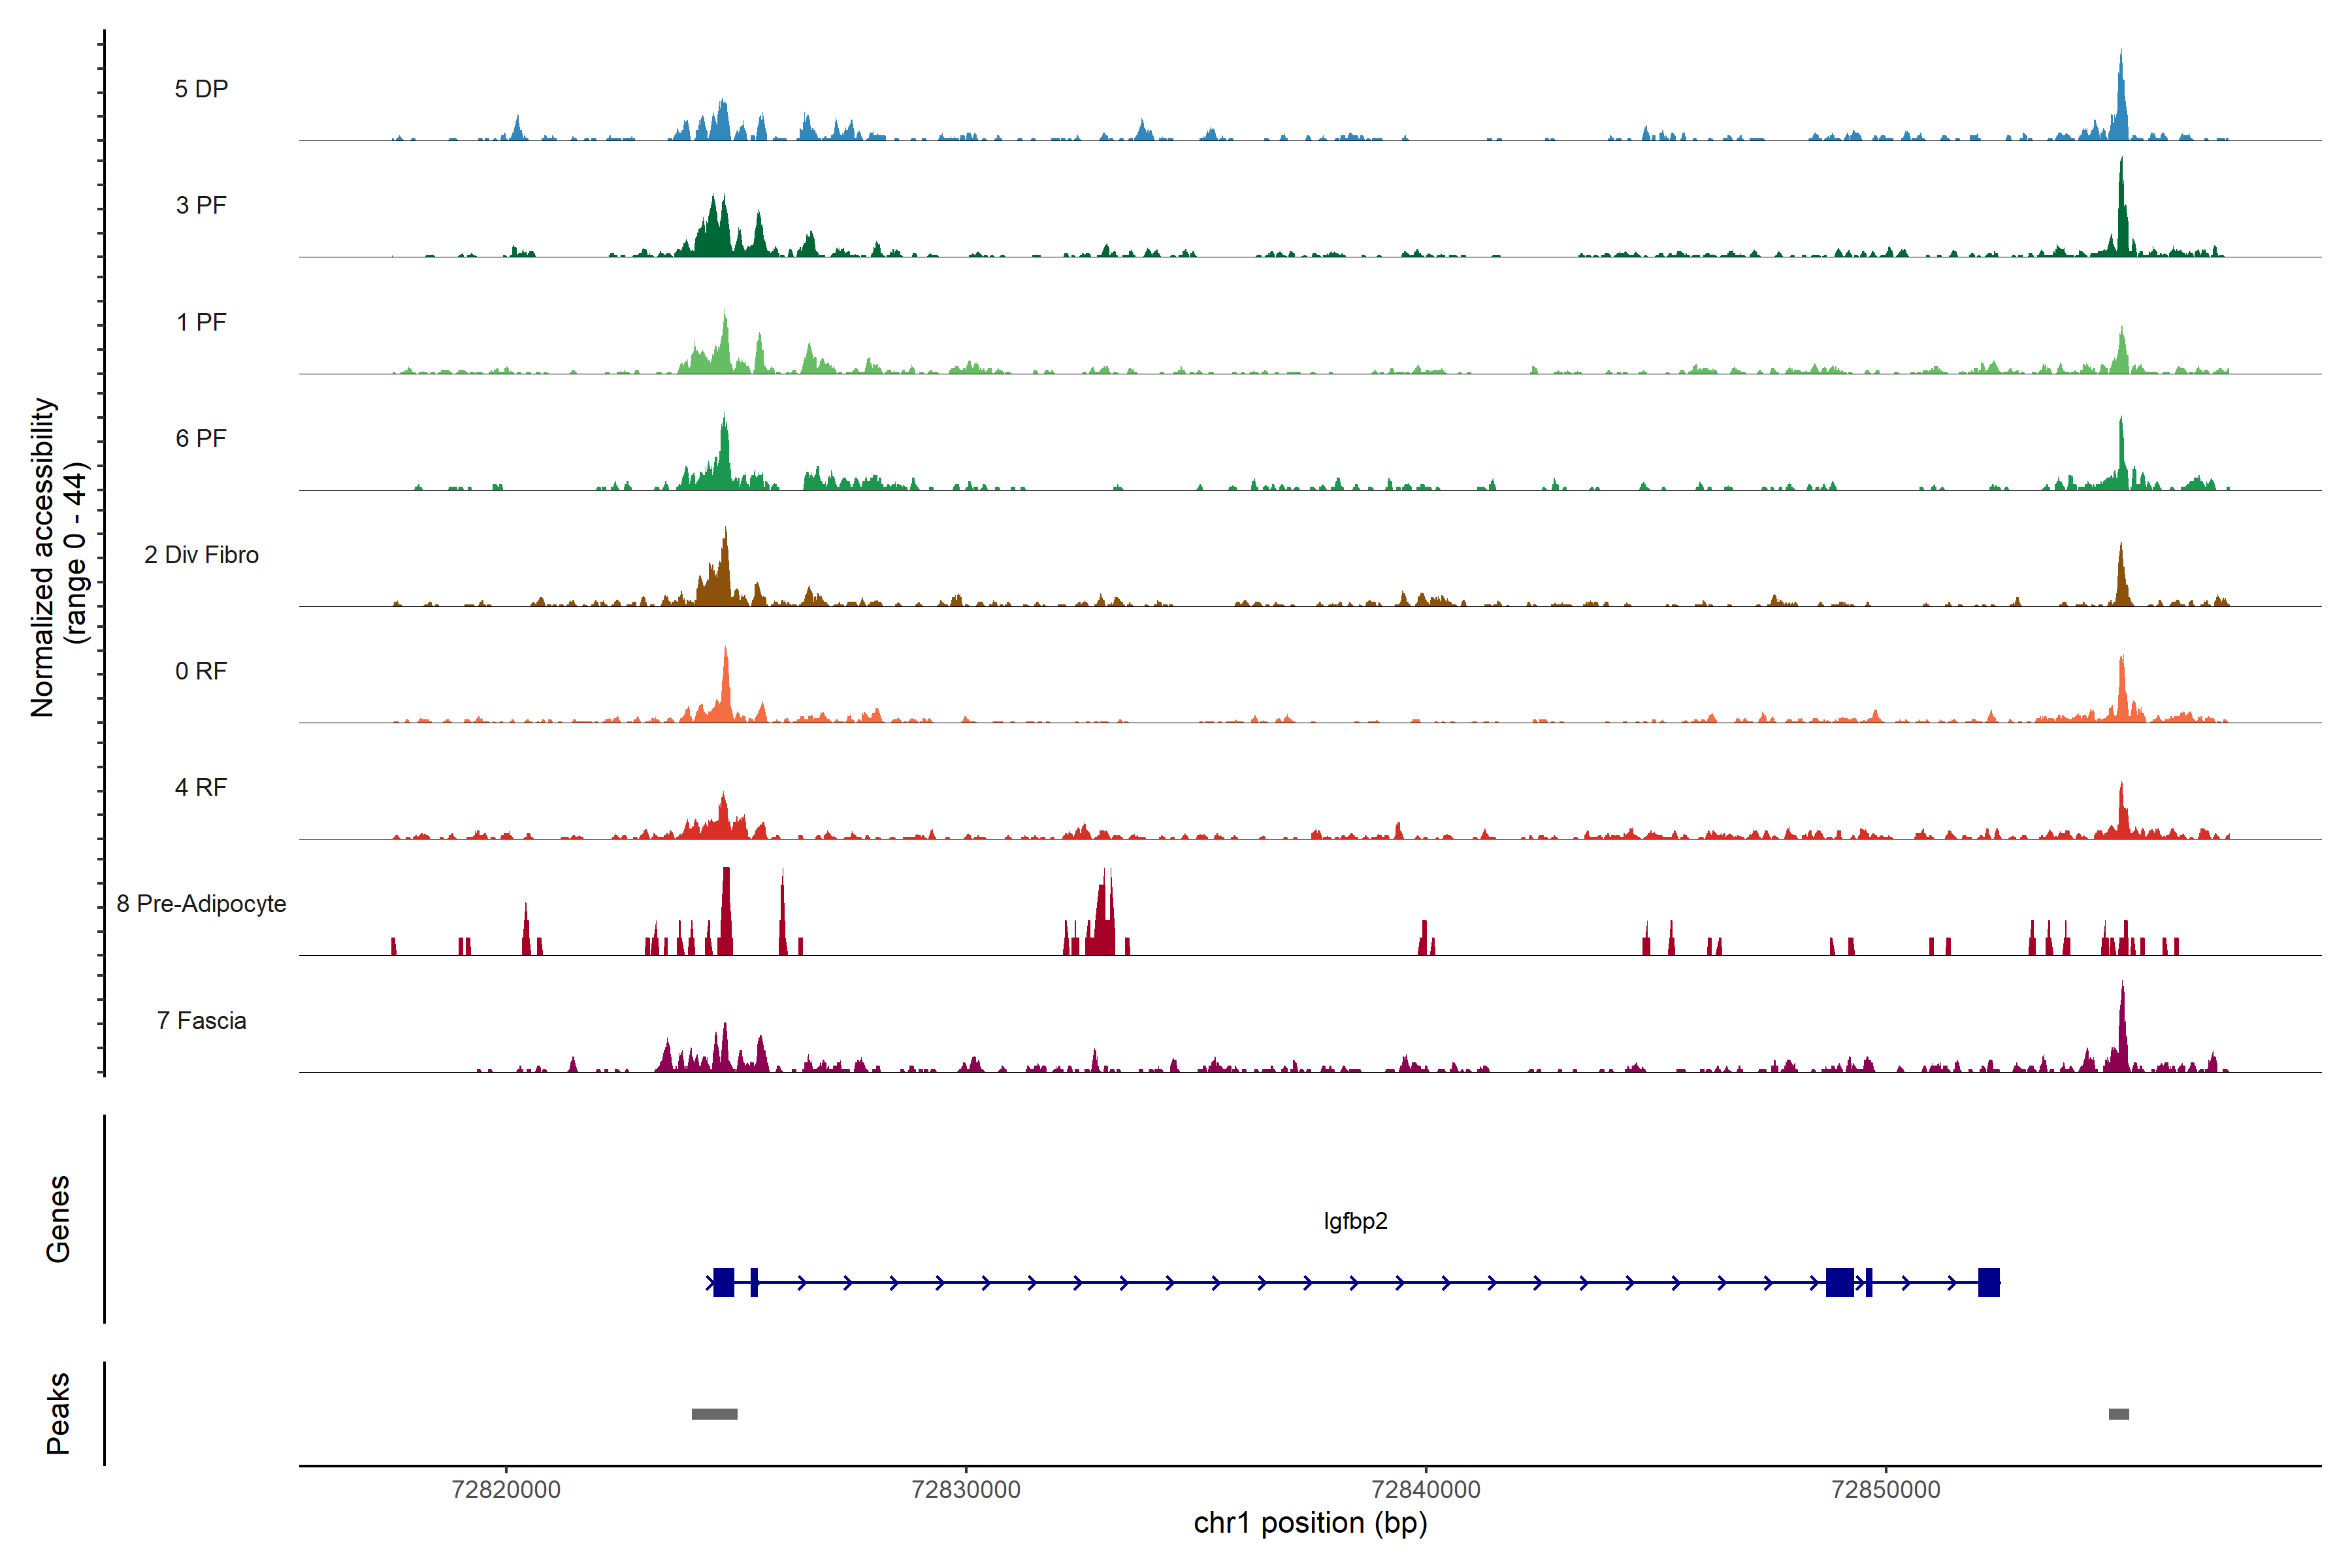Click the 5 DP track label
Screen dimensions: 2352x1568
[x=201, y=89]
